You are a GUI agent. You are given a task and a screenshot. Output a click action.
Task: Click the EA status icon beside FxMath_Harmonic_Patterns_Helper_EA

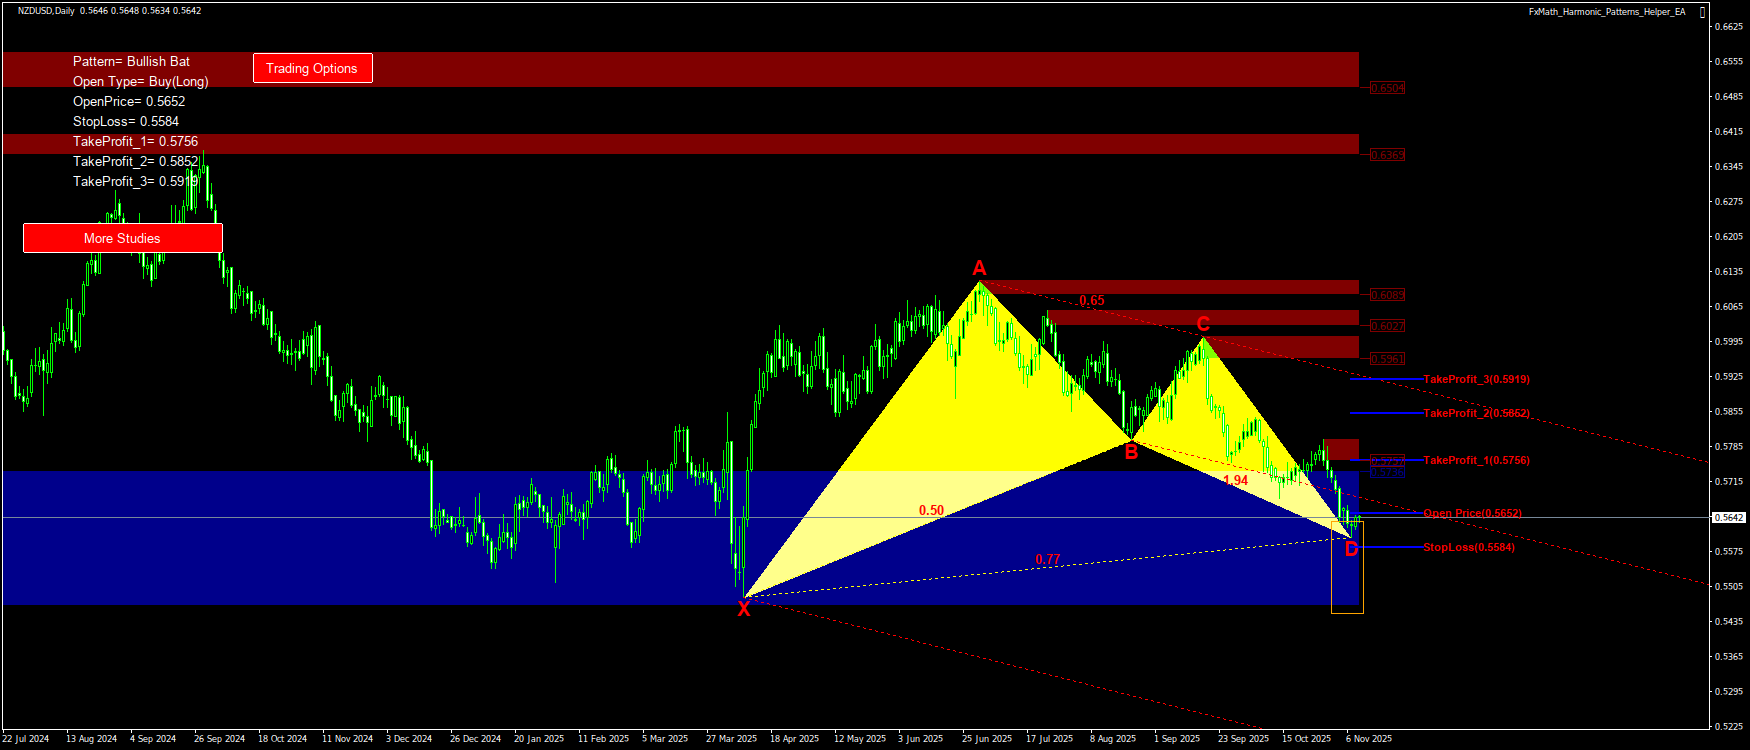coord(1703,12)
